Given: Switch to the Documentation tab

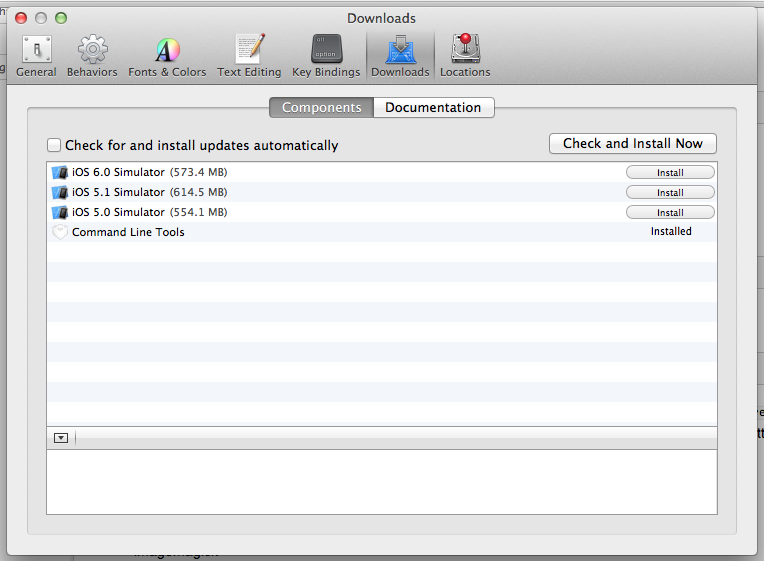Looking at the screenshot, I should click(434, 107).
